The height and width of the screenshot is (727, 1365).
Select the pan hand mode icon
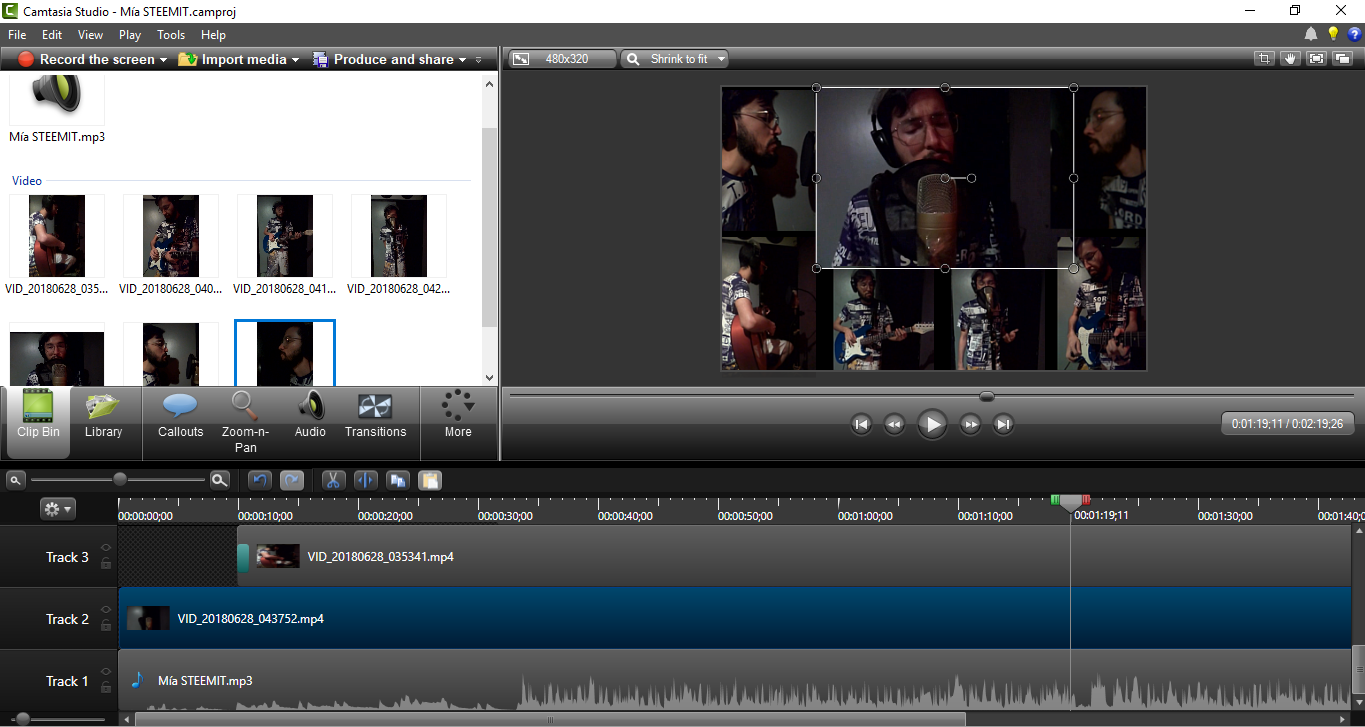(1290, 59)
